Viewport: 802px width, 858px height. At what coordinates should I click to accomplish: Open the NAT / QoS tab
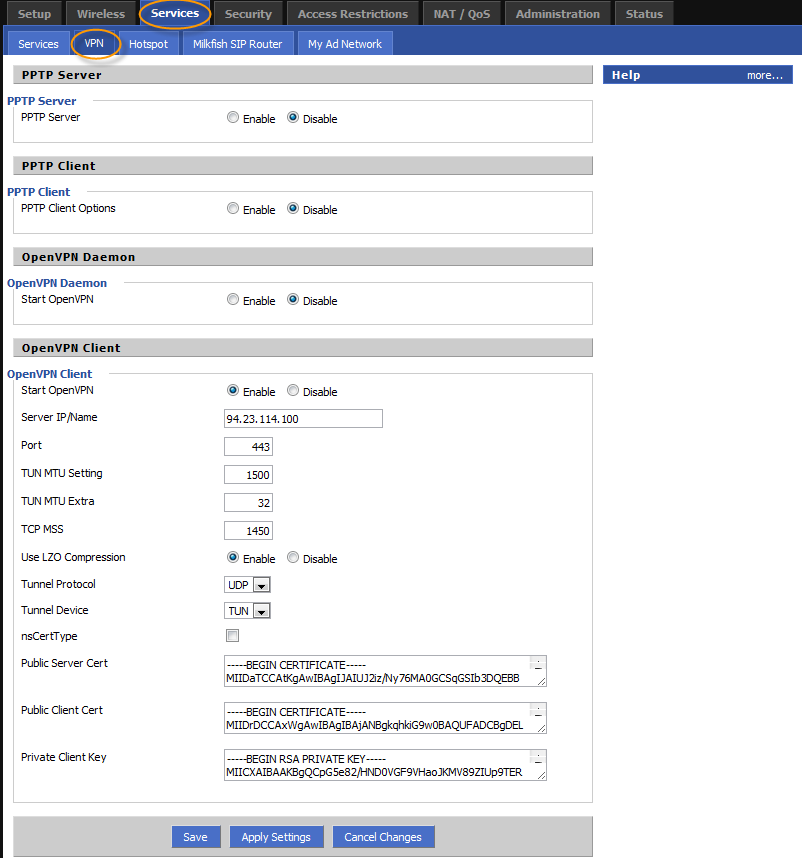pyautogui.click(x=462, y=14)
